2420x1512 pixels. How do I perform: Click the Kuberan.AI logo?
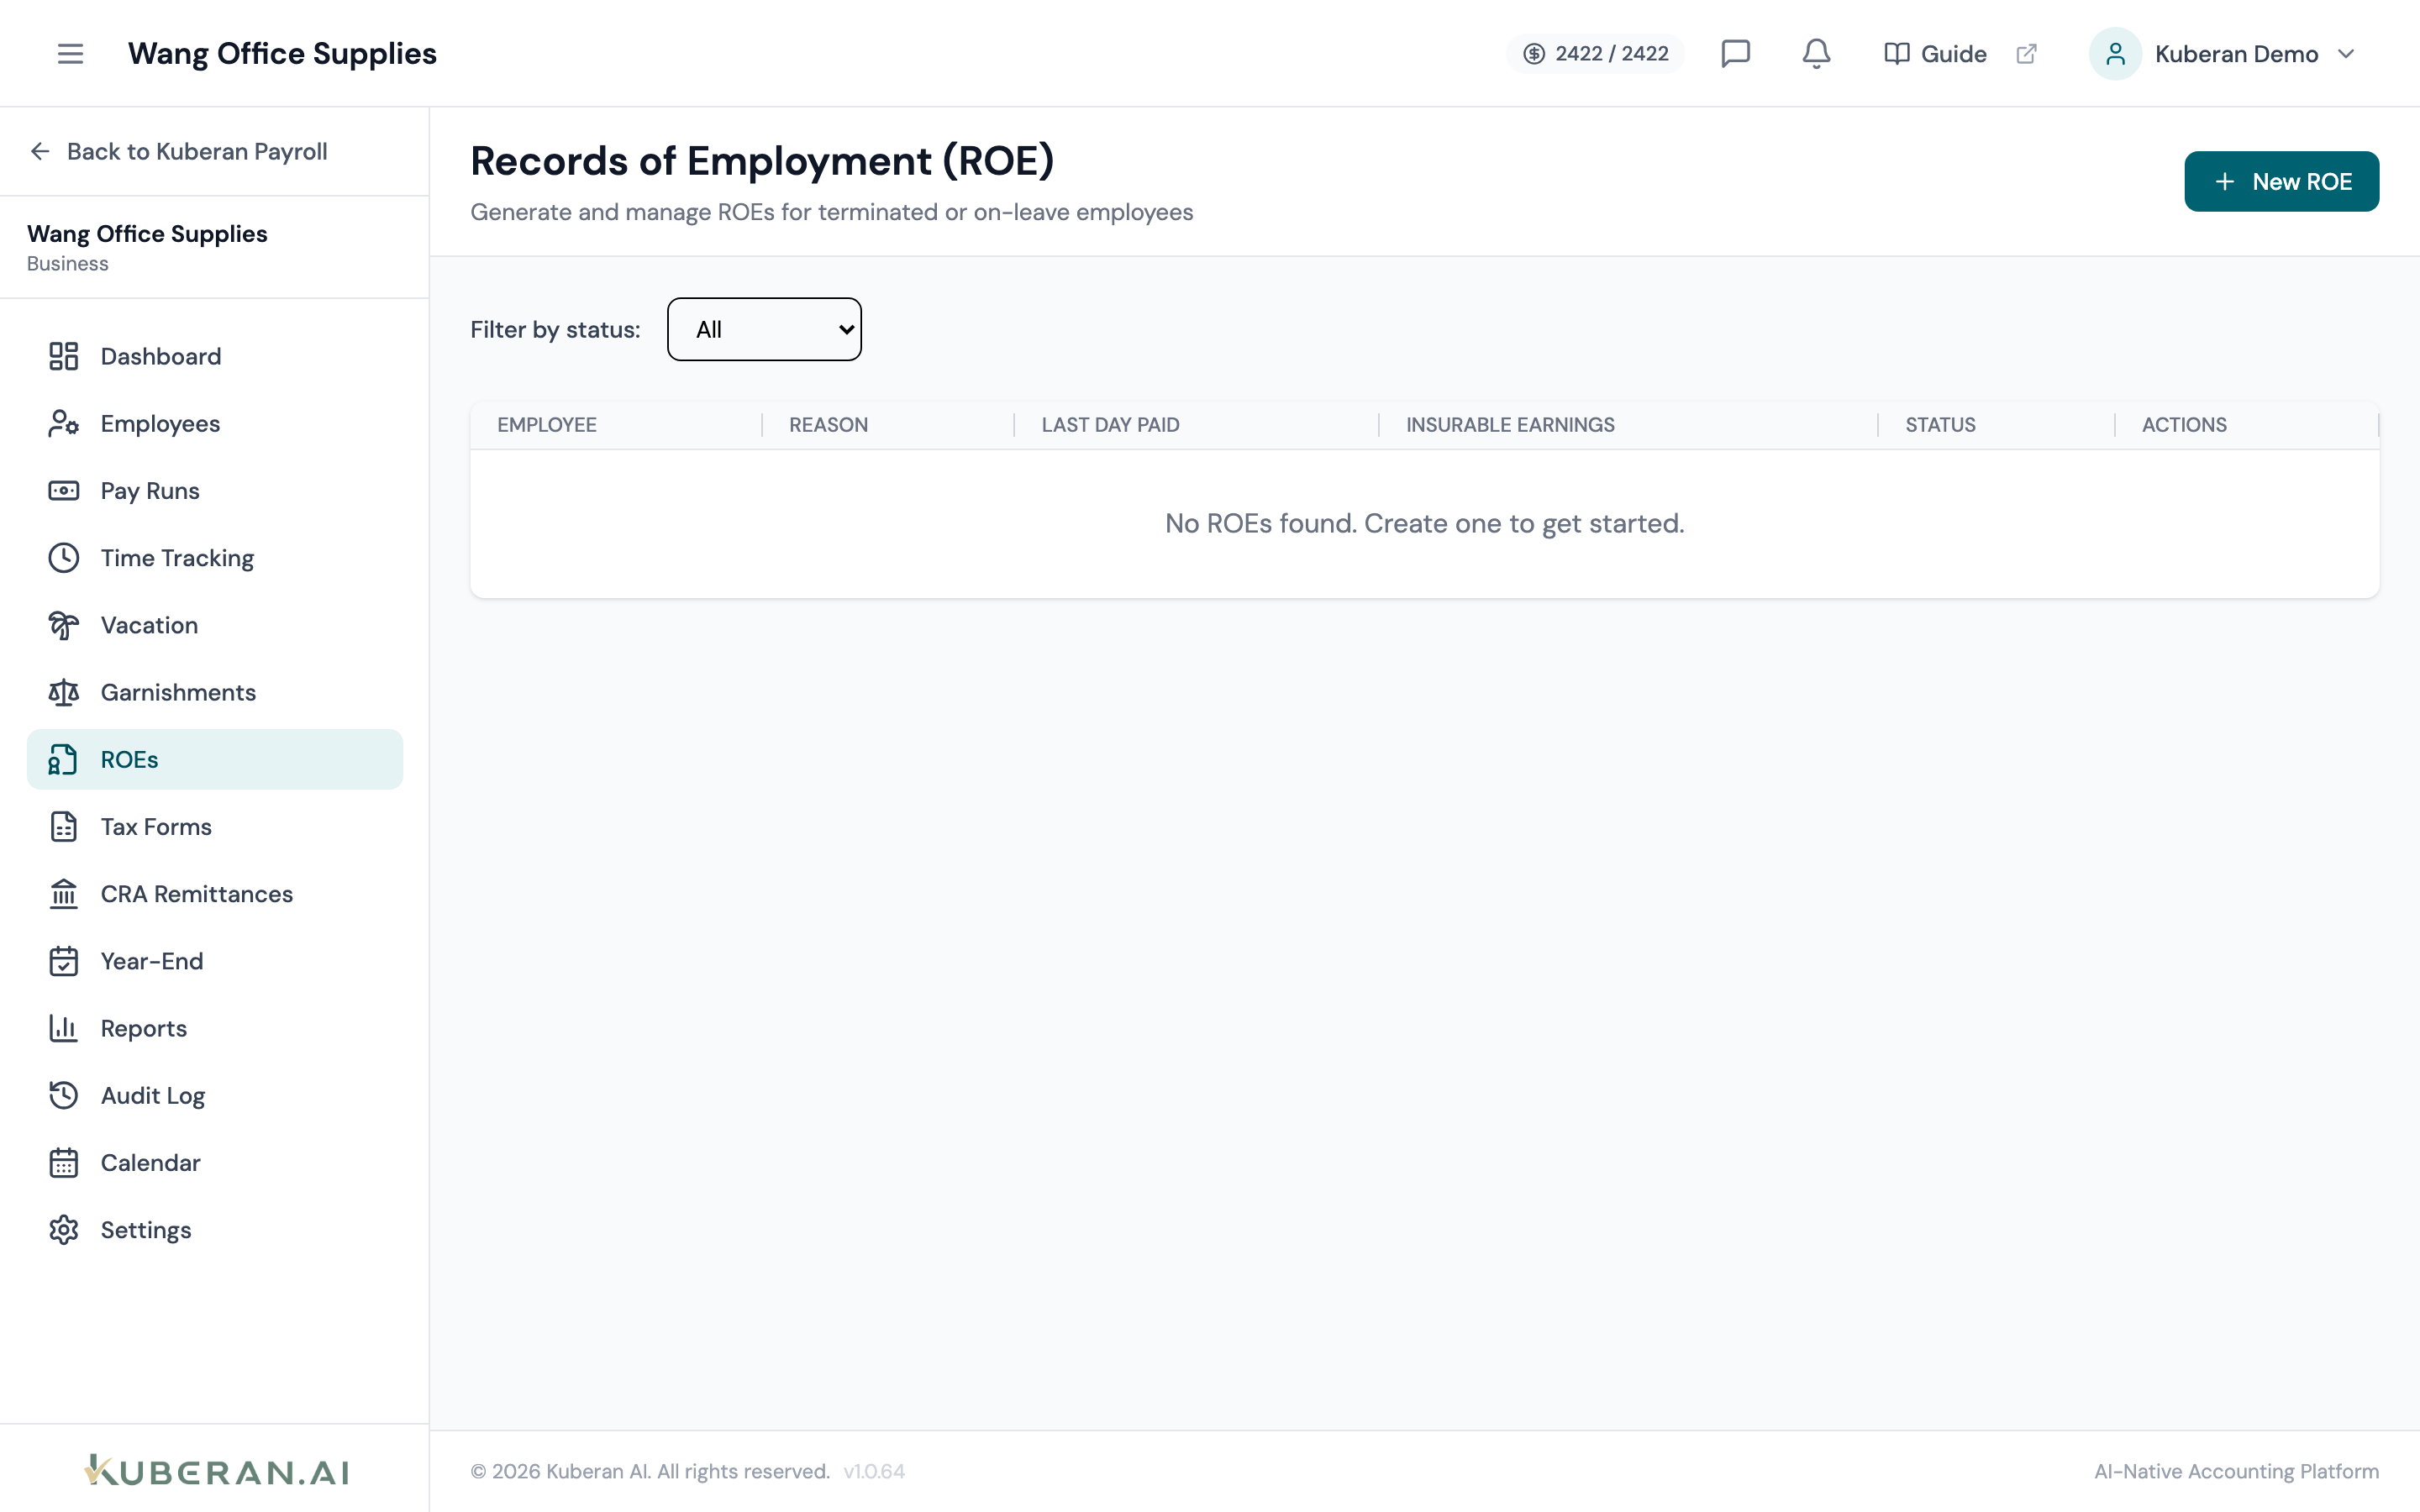[216, 1470]
